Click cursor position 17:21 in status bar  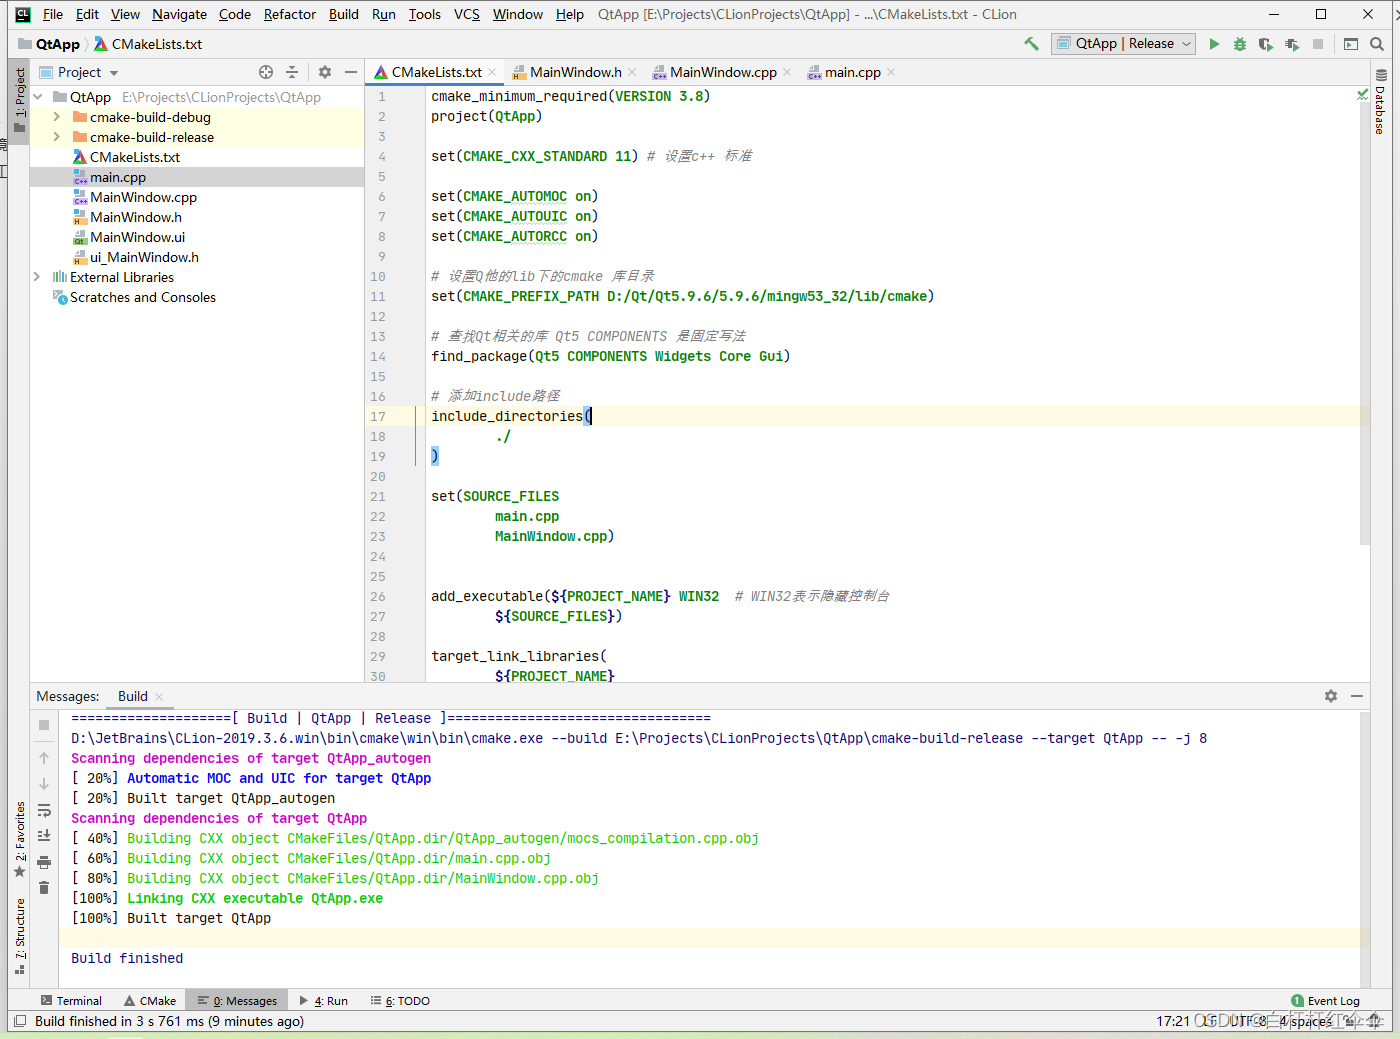pyautogui.click(x=1173, y=1021)
